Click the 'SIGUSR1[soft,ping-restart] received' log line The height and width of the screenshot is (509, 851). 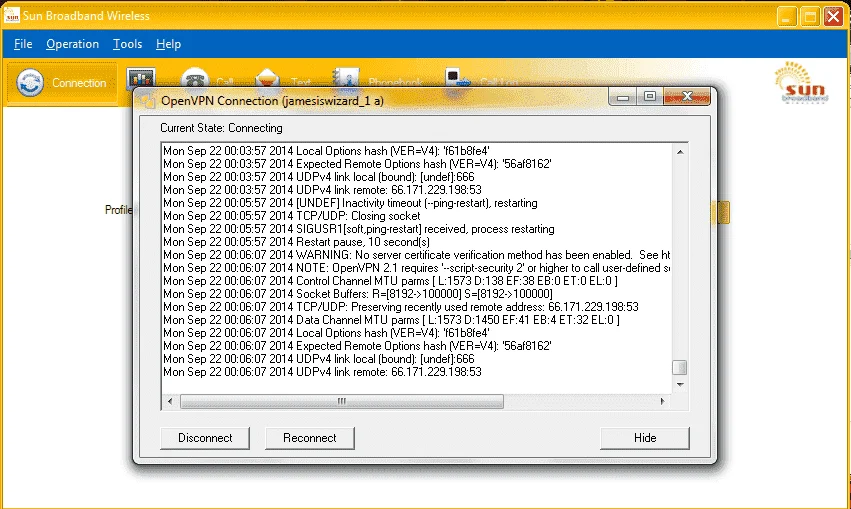359,229
